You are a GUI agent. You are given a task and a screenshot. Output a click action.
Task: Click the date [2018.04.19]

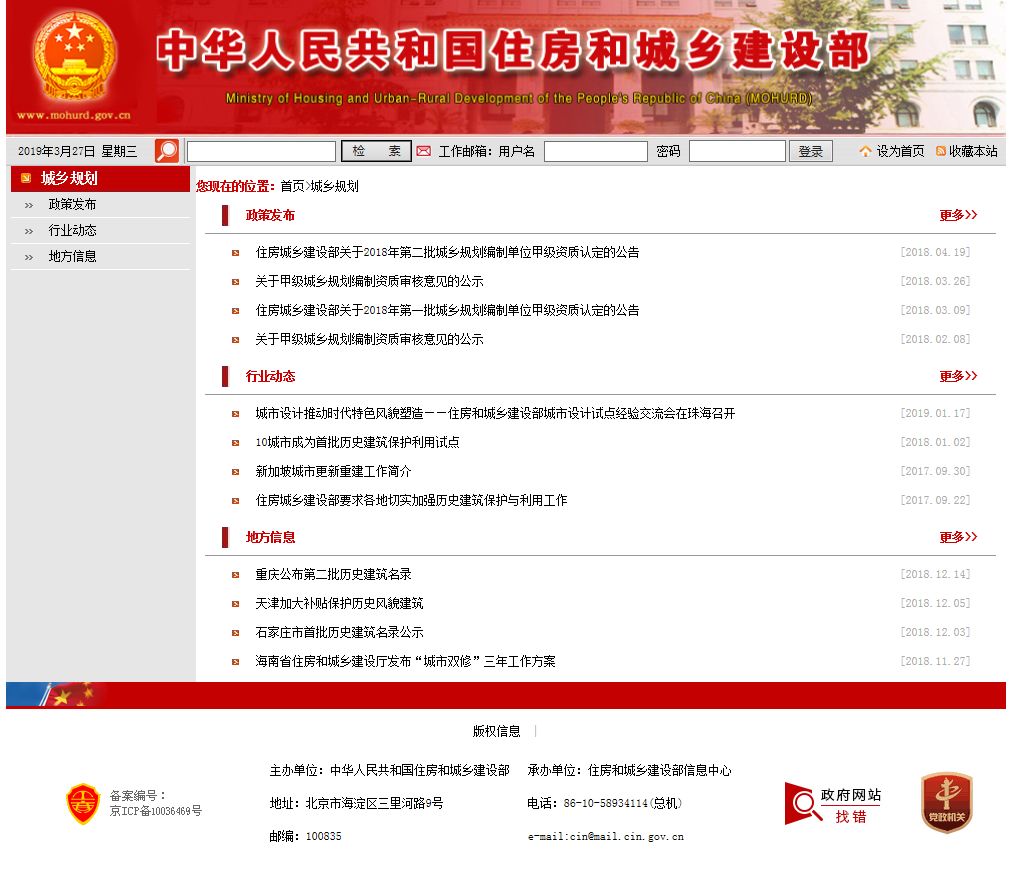coord(935,252)
